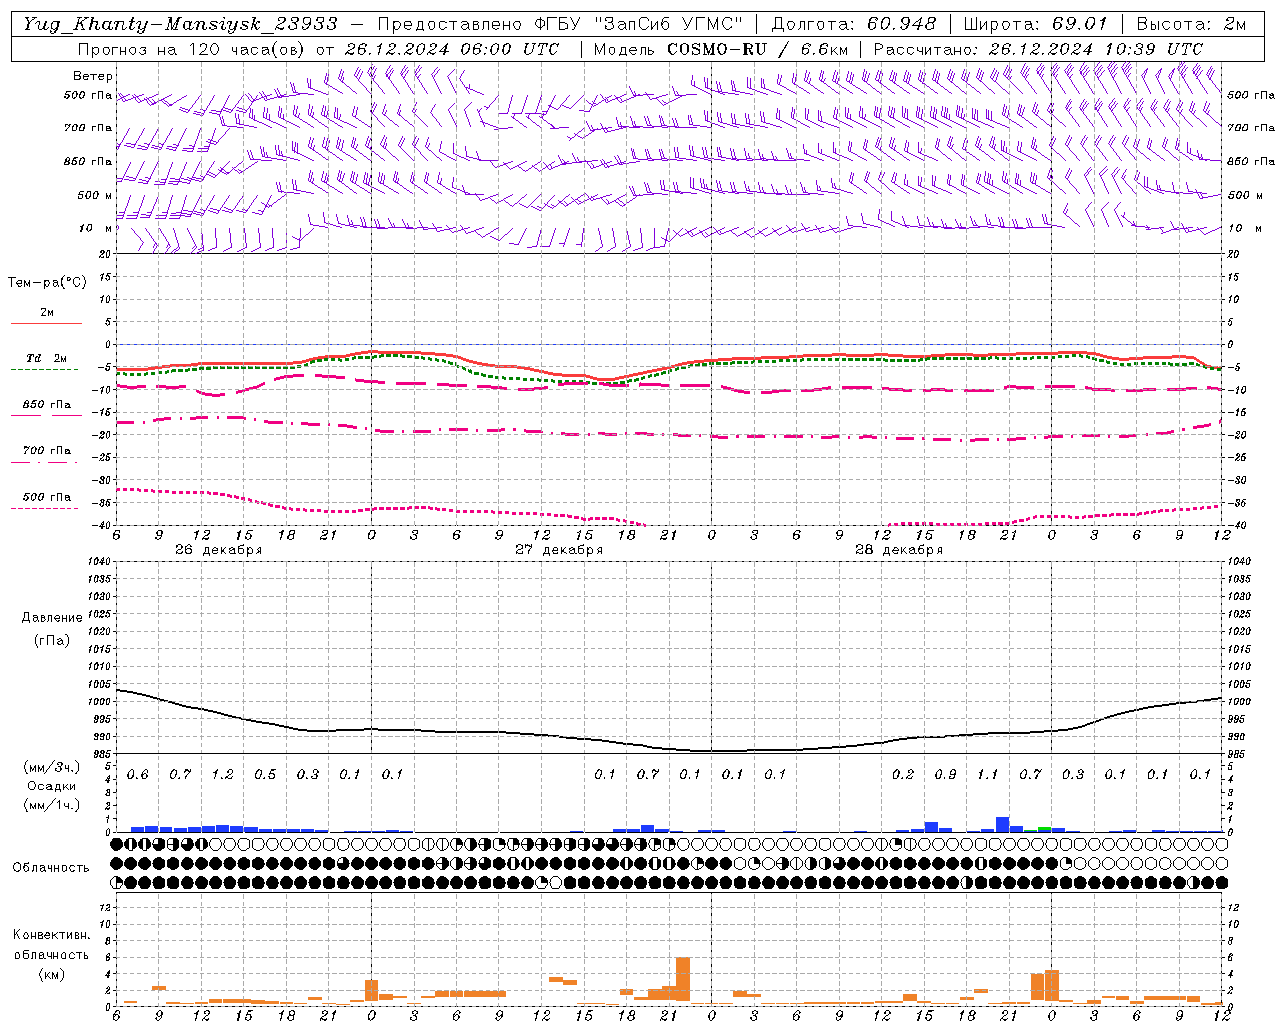
Task: Click the Осадки precipitation label
Action: pyautogui.click(x=51, y=786)
